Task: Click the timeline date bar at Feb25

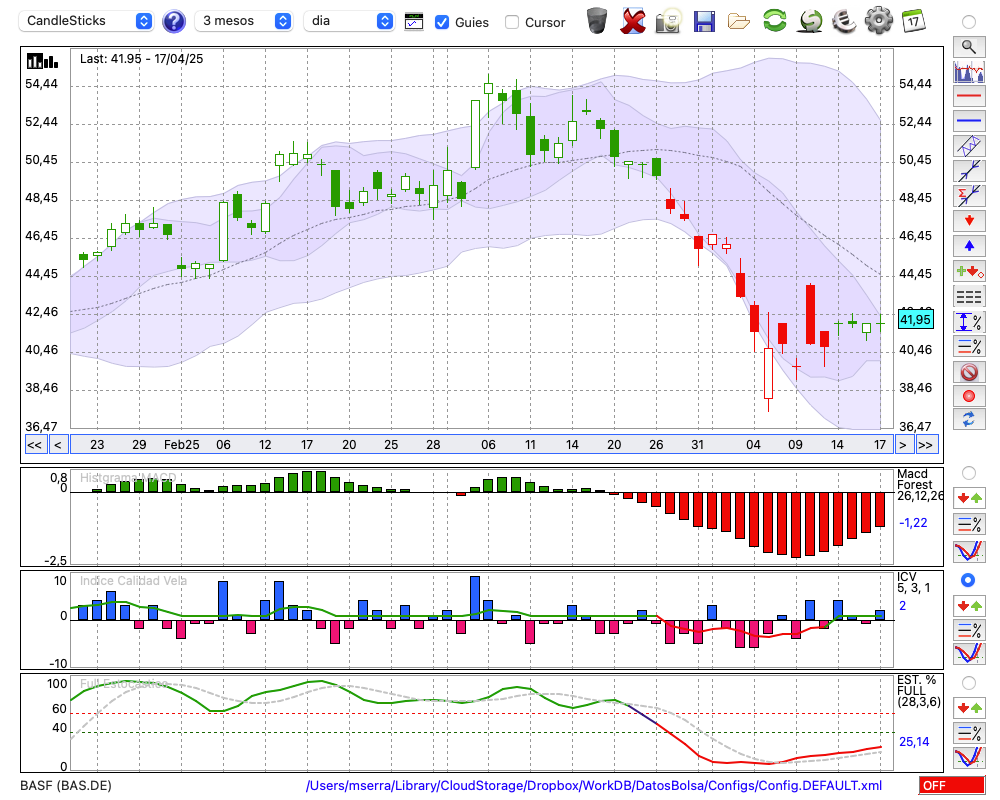Action: click(181, 445)
